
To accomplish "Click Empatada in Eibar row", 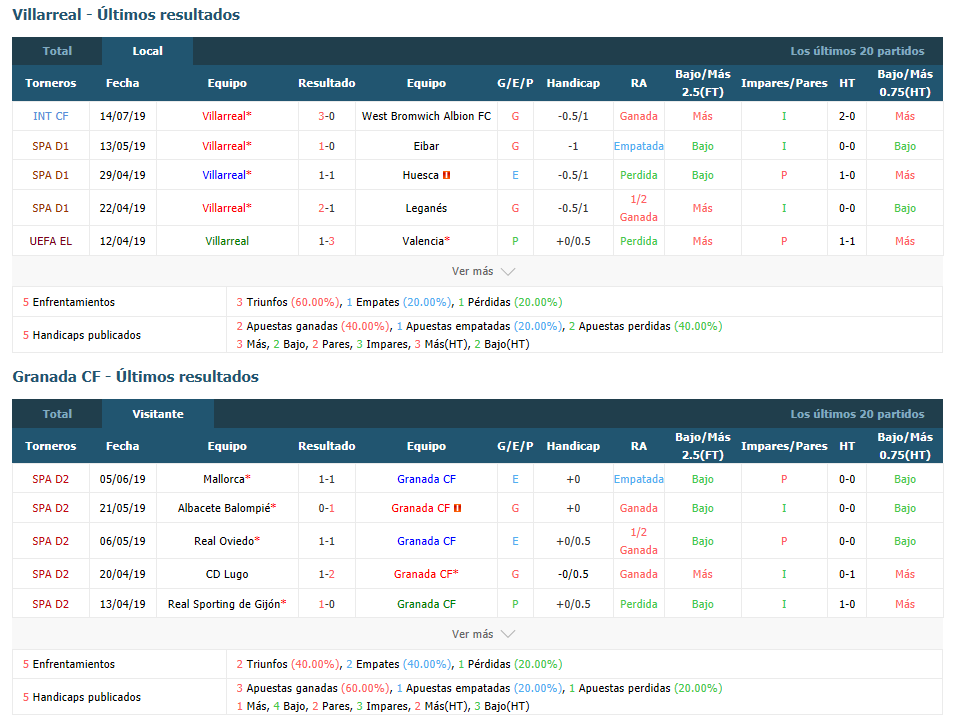I will 638,146.
